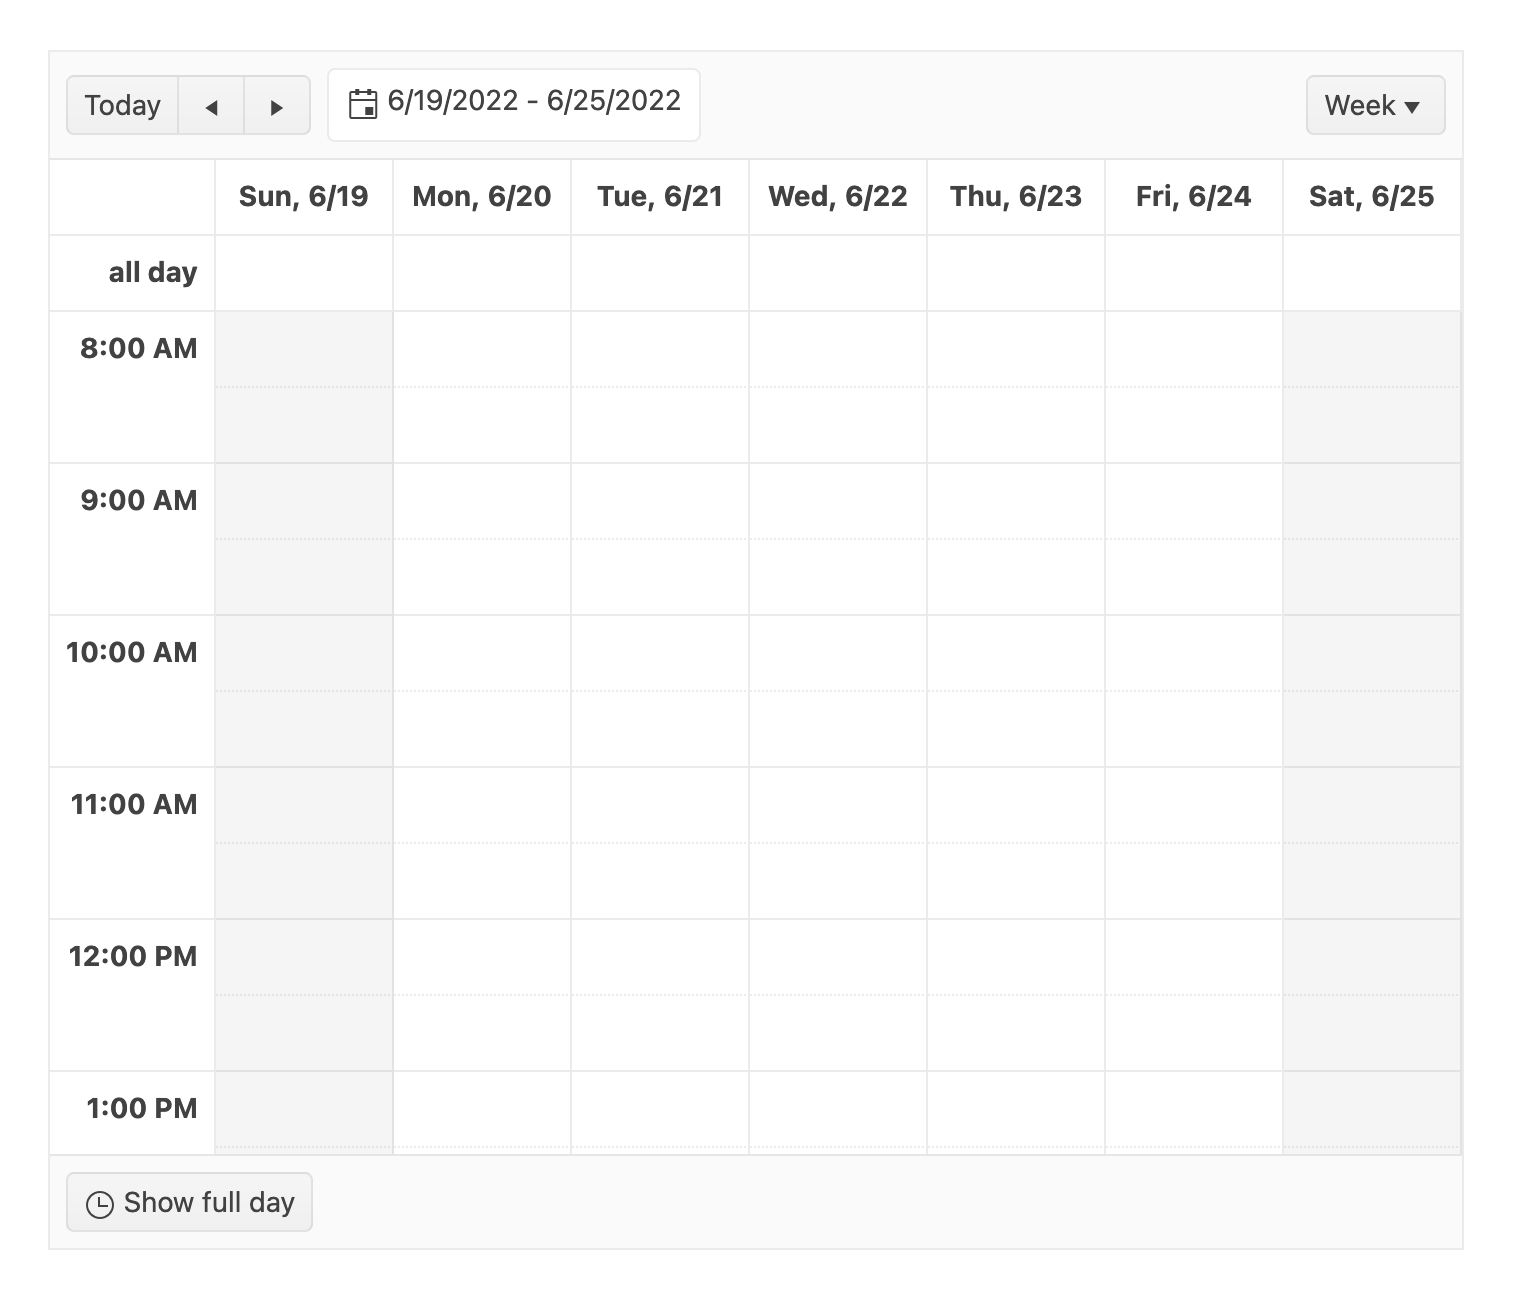Select Monday 8:00 AM time slot

[482, 349]
